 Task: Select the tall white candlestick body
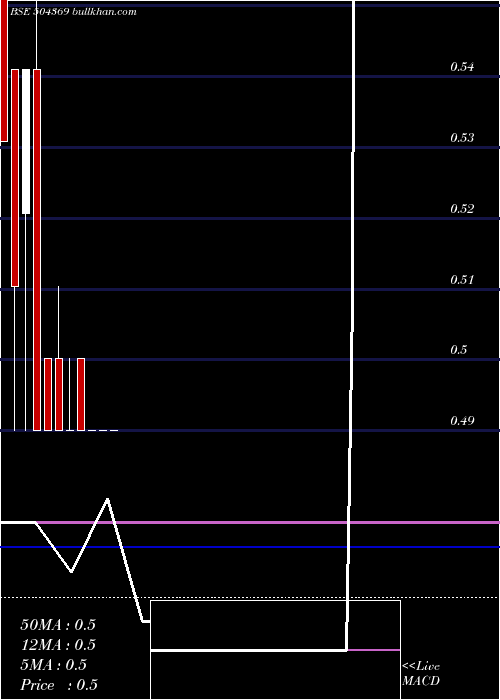[26, 142]
